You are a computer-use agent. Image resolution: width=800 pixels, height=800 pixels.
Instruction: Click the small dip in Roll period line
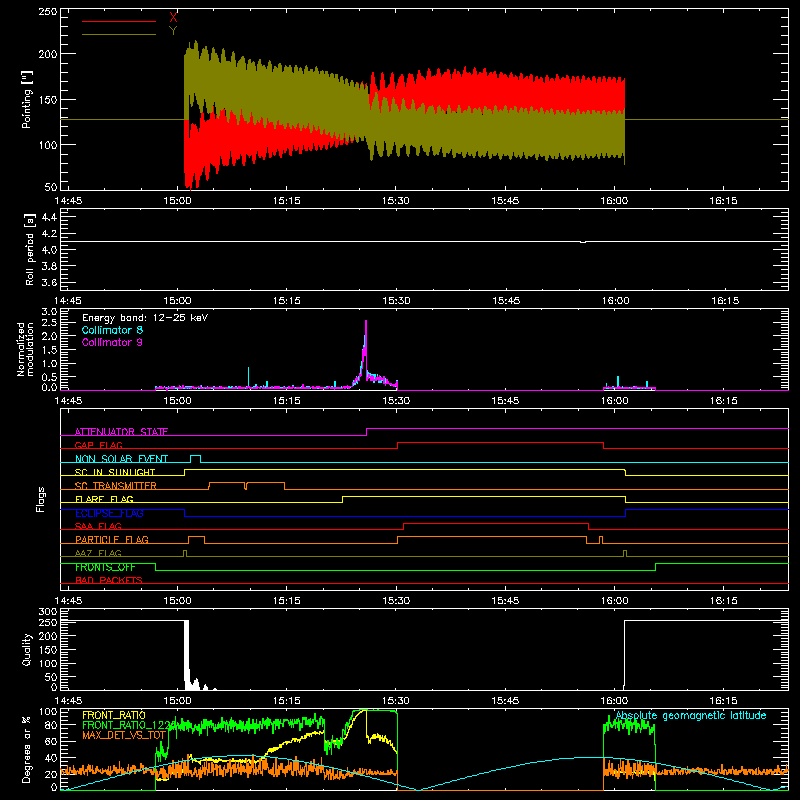[x=583, y=242]
